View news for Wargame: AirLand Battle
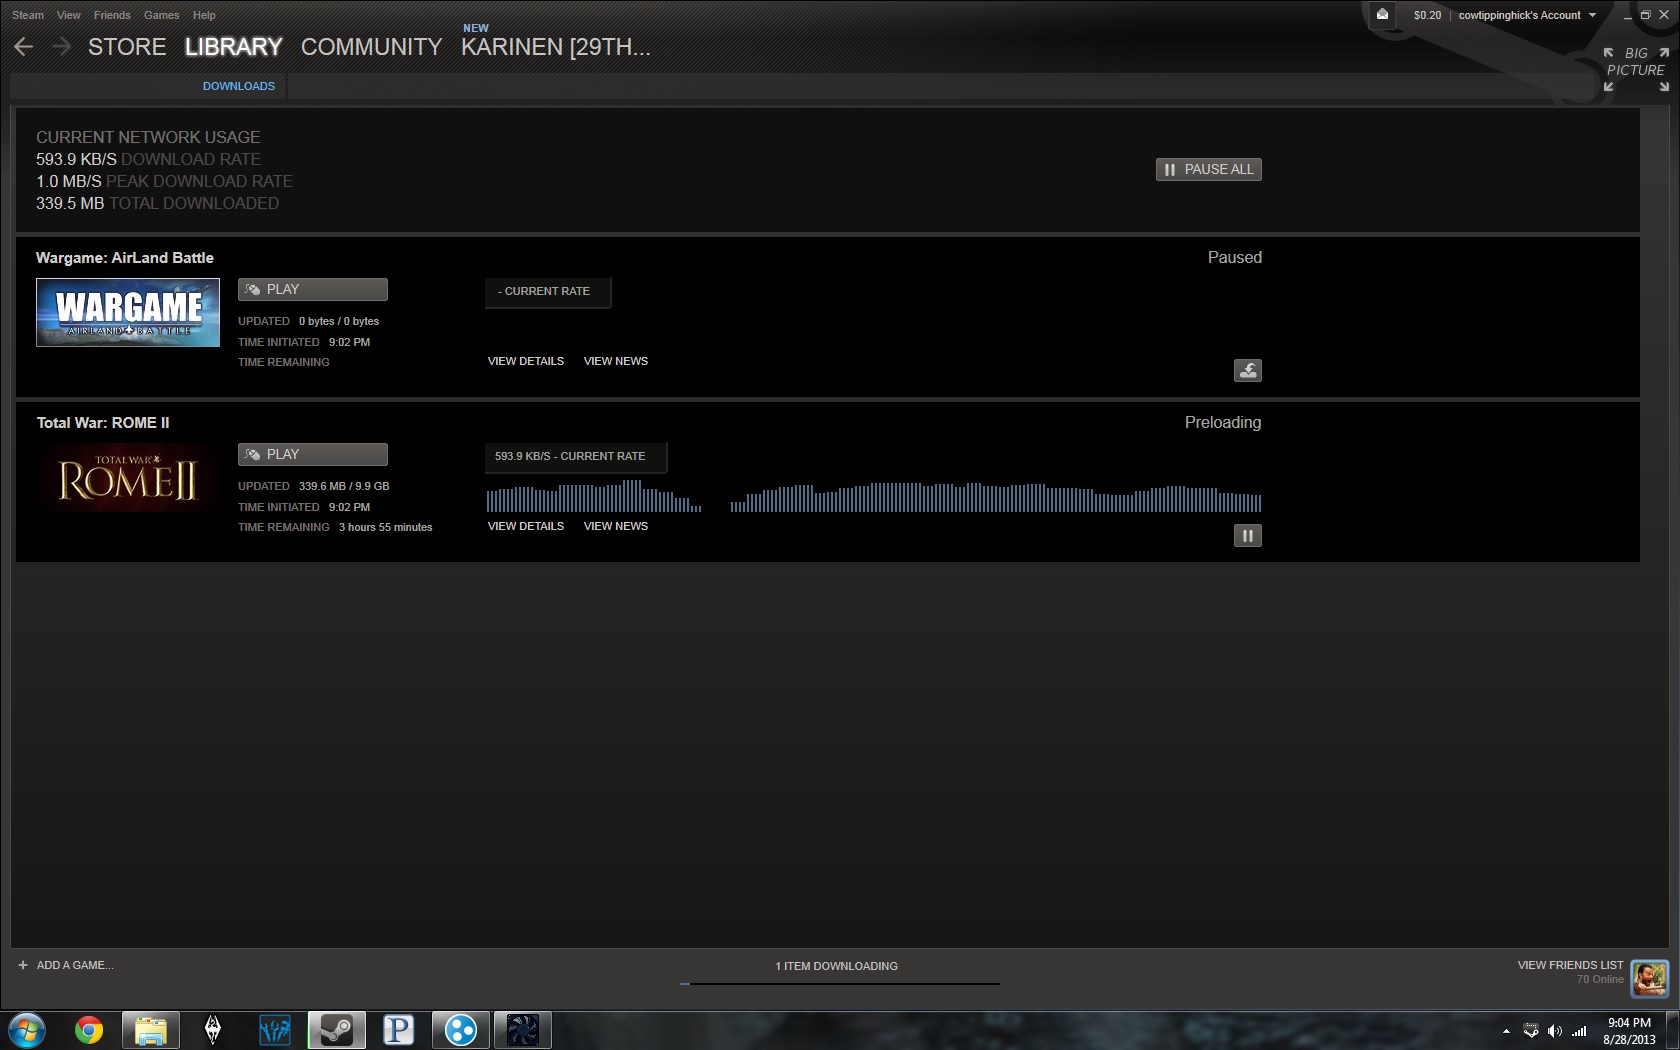This screenshot has height=1050, width=1680. (616, 361)
